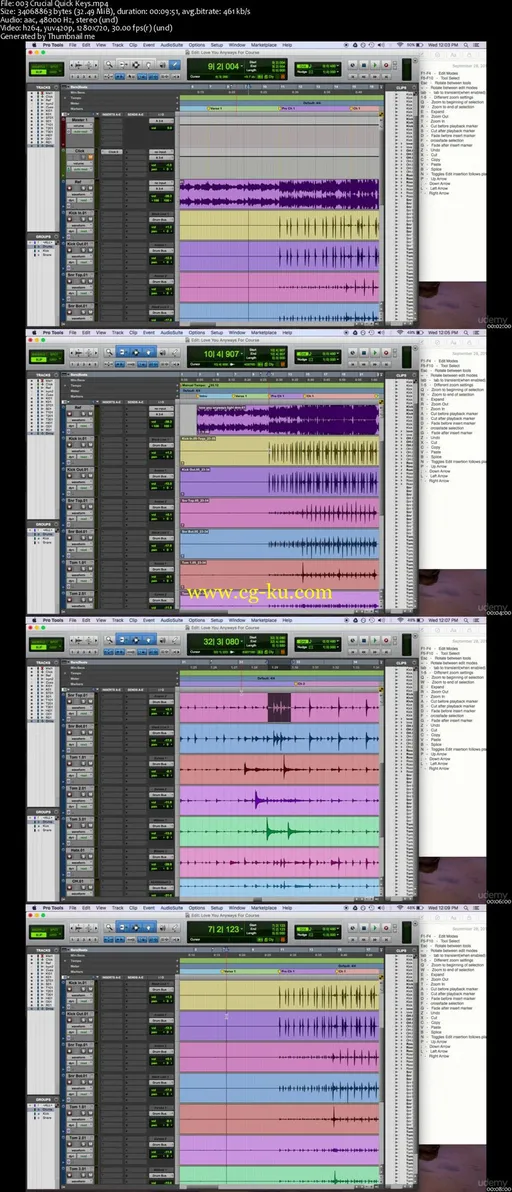Select the highlighted Pencil tool in the 12:03 PM frame
512x1192 pixels.
174,64
